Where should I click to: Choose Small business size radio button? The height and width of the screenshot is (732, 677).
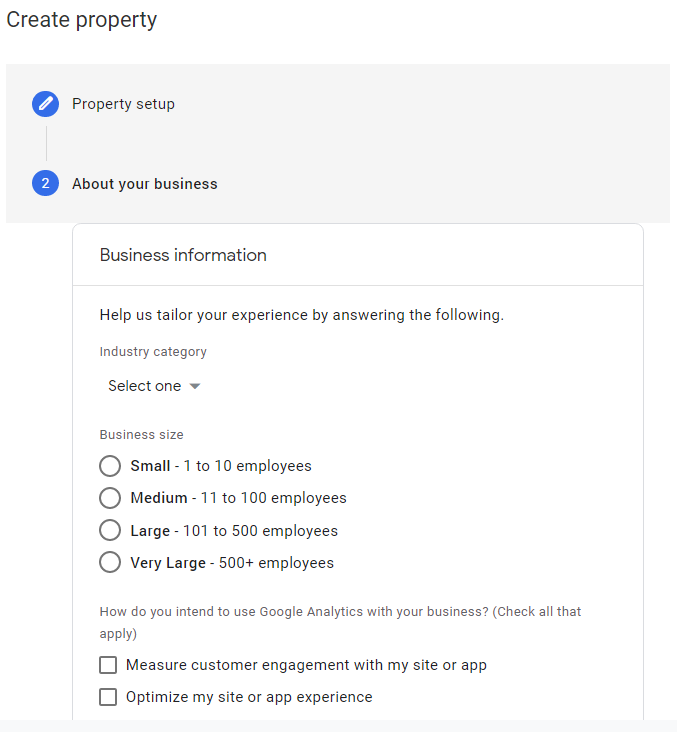coord(110,466)
